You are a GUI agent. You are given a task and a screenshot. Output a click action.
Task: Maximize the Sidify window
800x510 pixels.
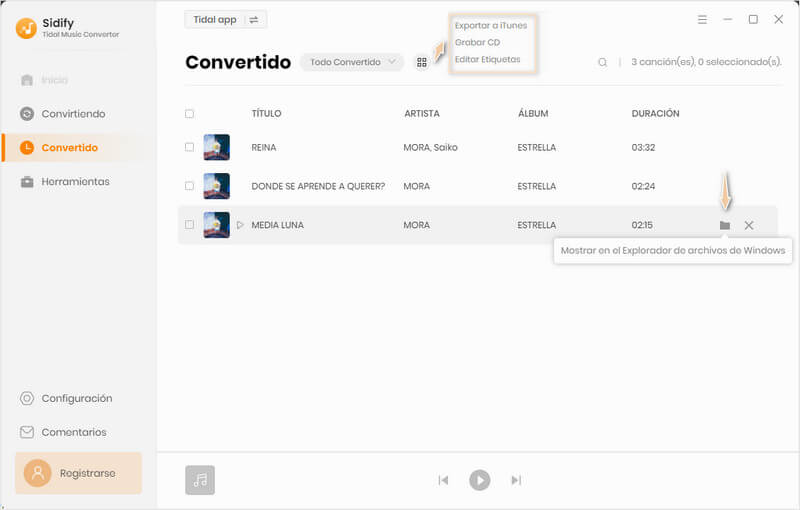(x=753, y=19)
